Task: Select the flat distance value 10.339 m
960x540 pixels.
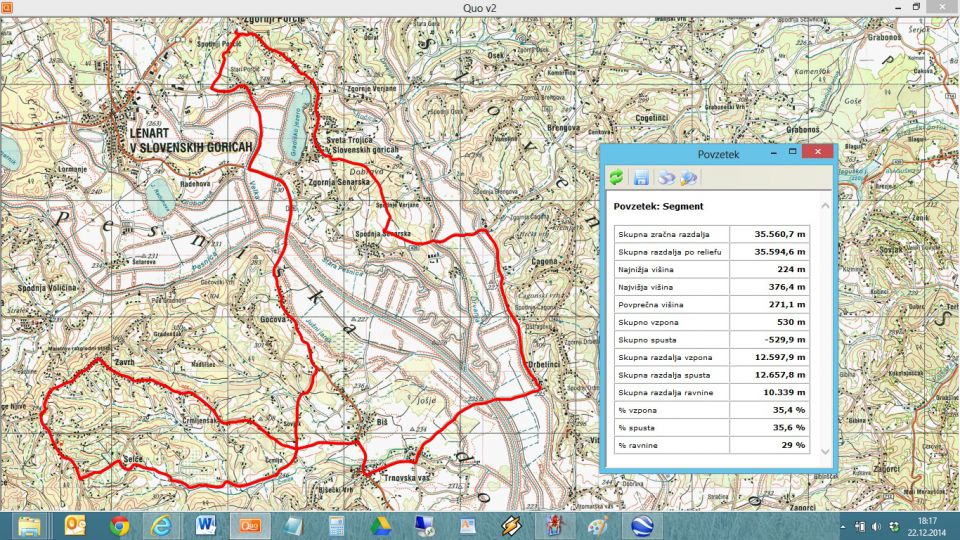Action: pos(784,392)
